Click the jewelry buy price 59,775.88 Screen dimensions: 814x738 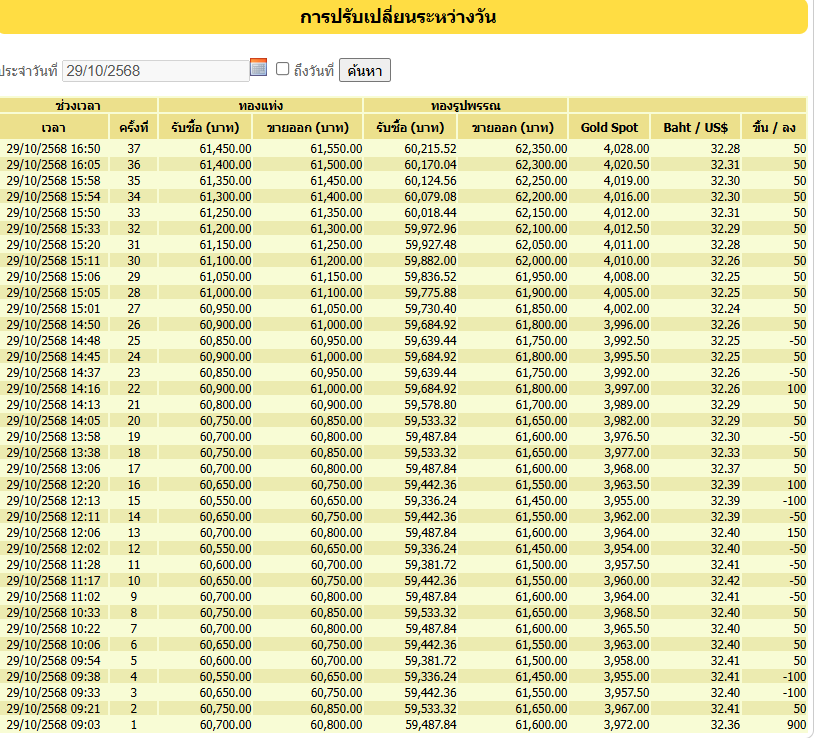pyautogui.click(x=430, y=293)
